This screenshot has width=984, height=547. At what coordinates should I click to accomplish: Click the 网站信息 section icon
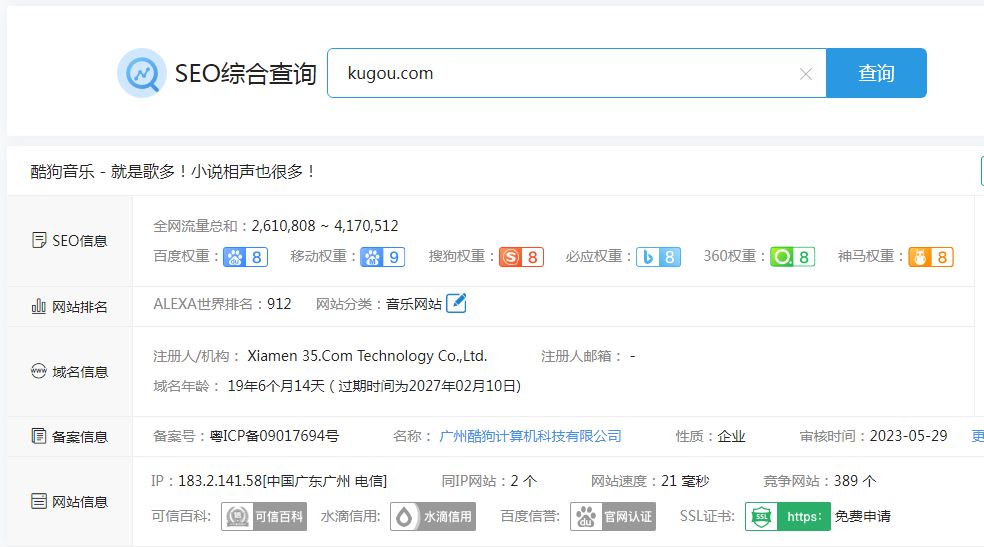[x=39, y=501]
